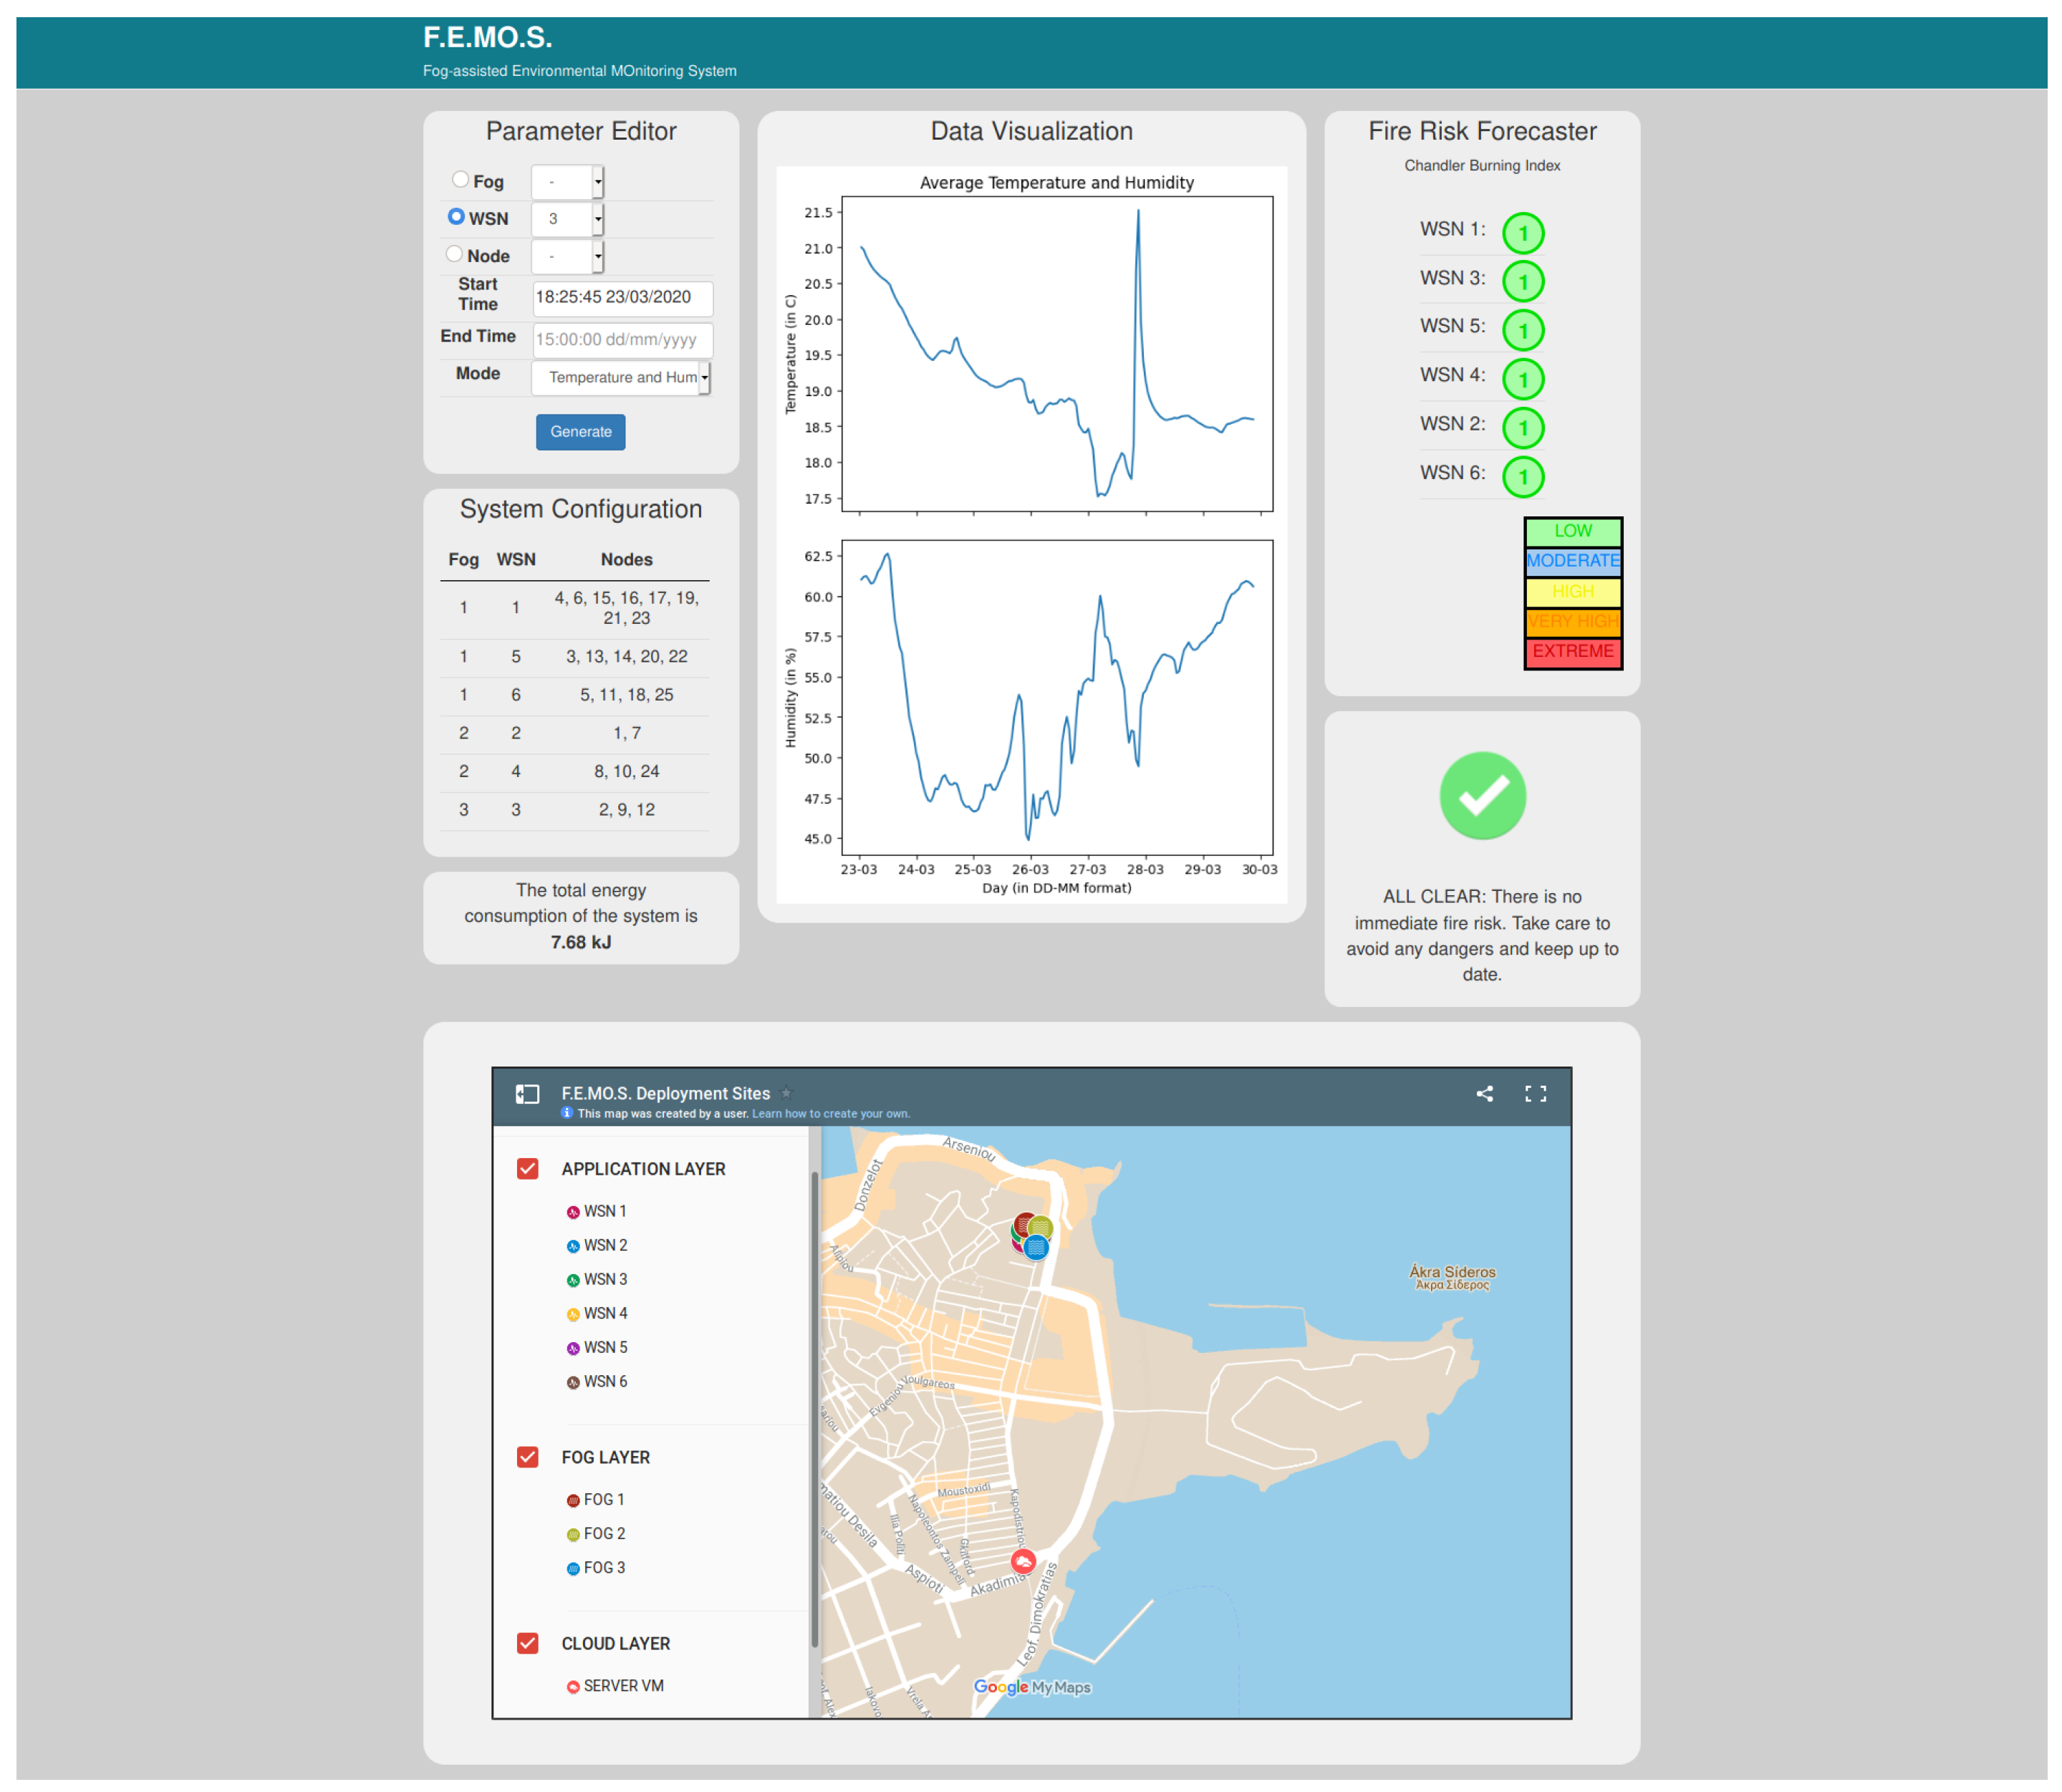
Task: Select WSN 1 in the map legend
Action: [597, 1212]
